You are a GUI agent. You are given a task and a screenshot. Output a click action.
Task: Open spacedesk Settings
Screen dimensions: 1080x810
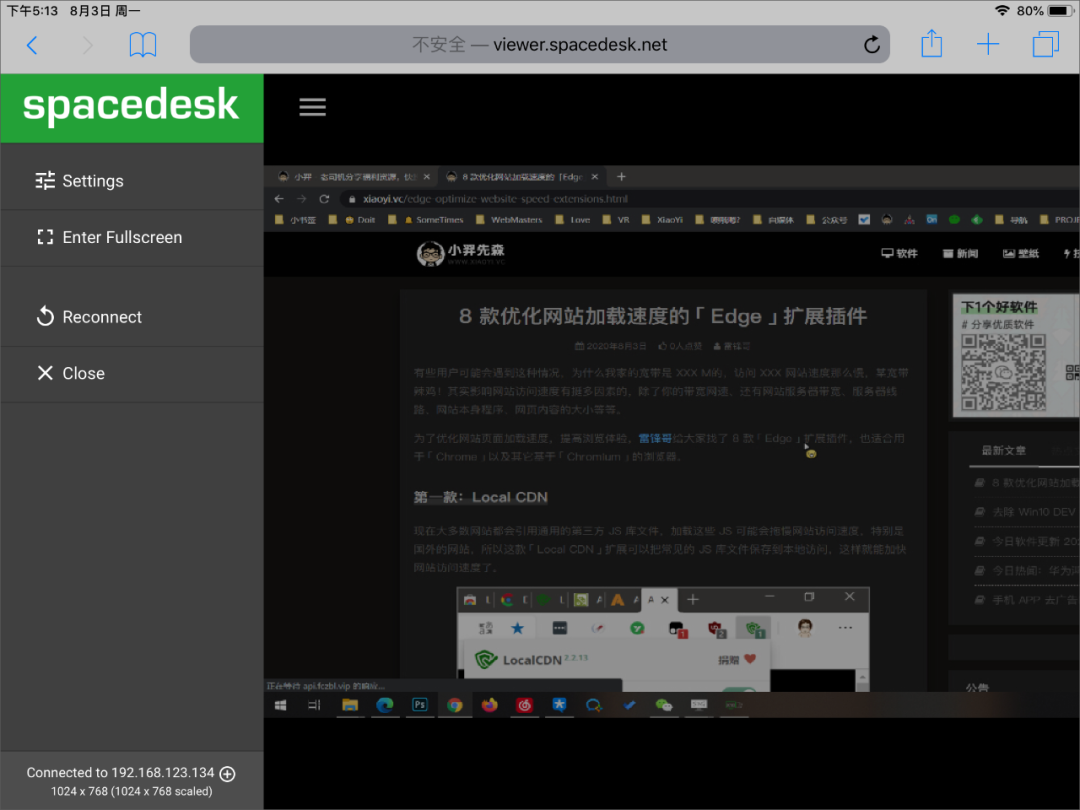tap(92, 181)
